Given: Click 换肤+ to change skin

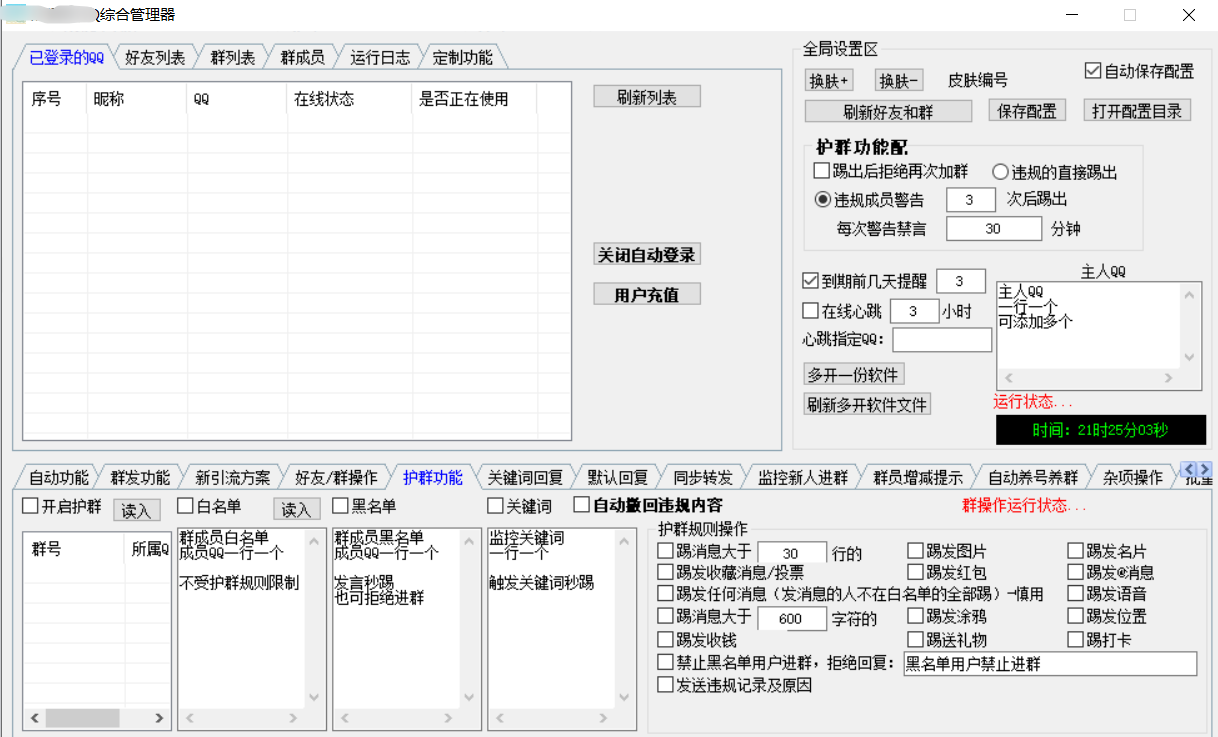Looking at the screenshot, I should click(829, 81).
